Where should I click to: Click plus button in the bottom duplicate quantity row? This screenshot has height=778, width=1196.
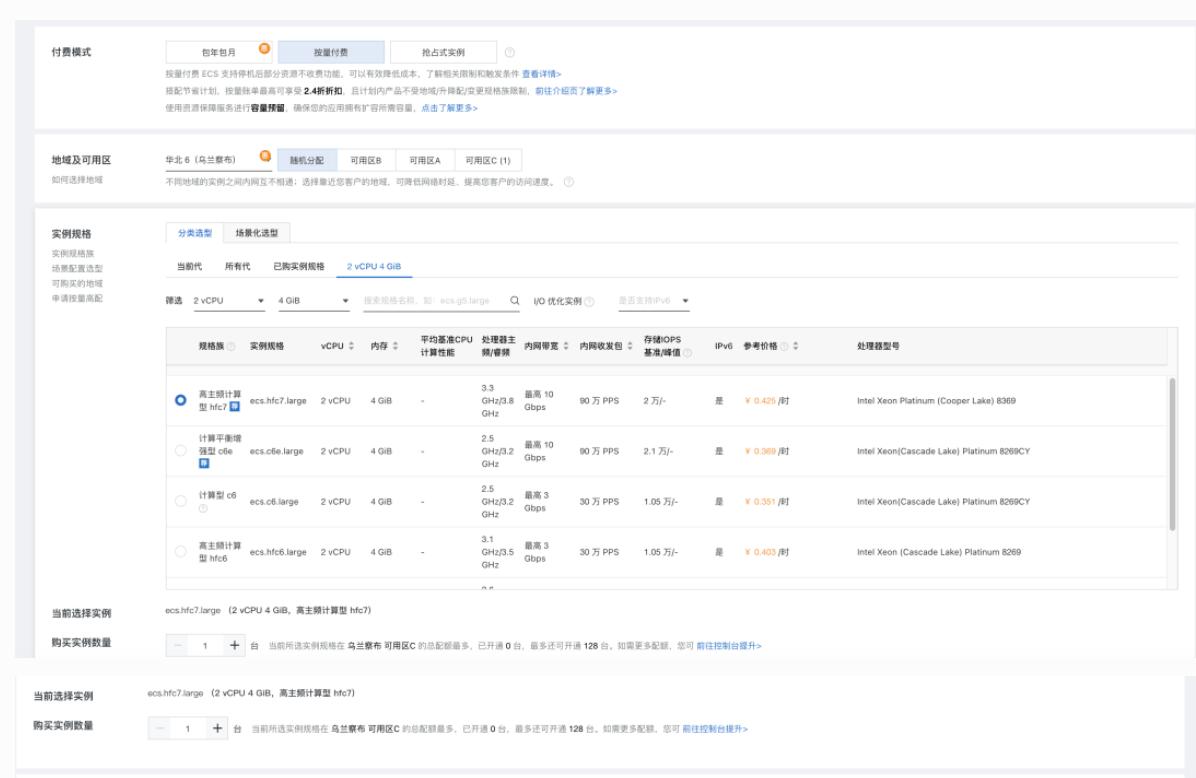pyautogui.click(x=217, y=728)
